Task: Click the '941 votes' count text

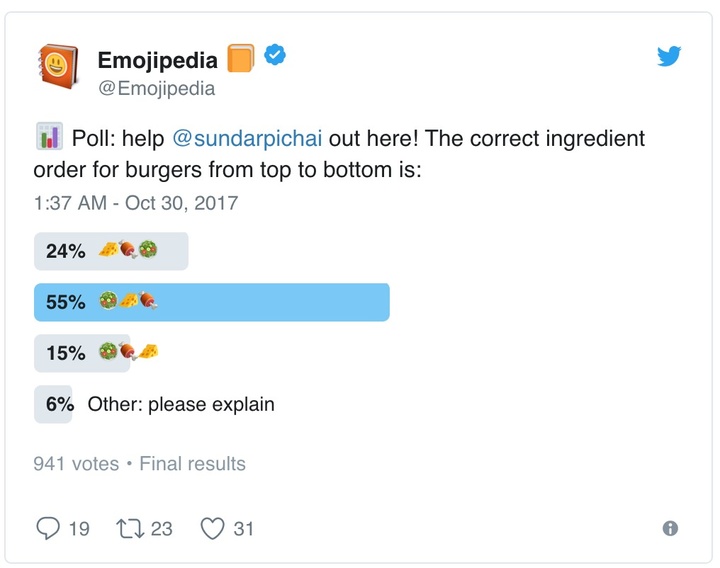Action: 76,464
